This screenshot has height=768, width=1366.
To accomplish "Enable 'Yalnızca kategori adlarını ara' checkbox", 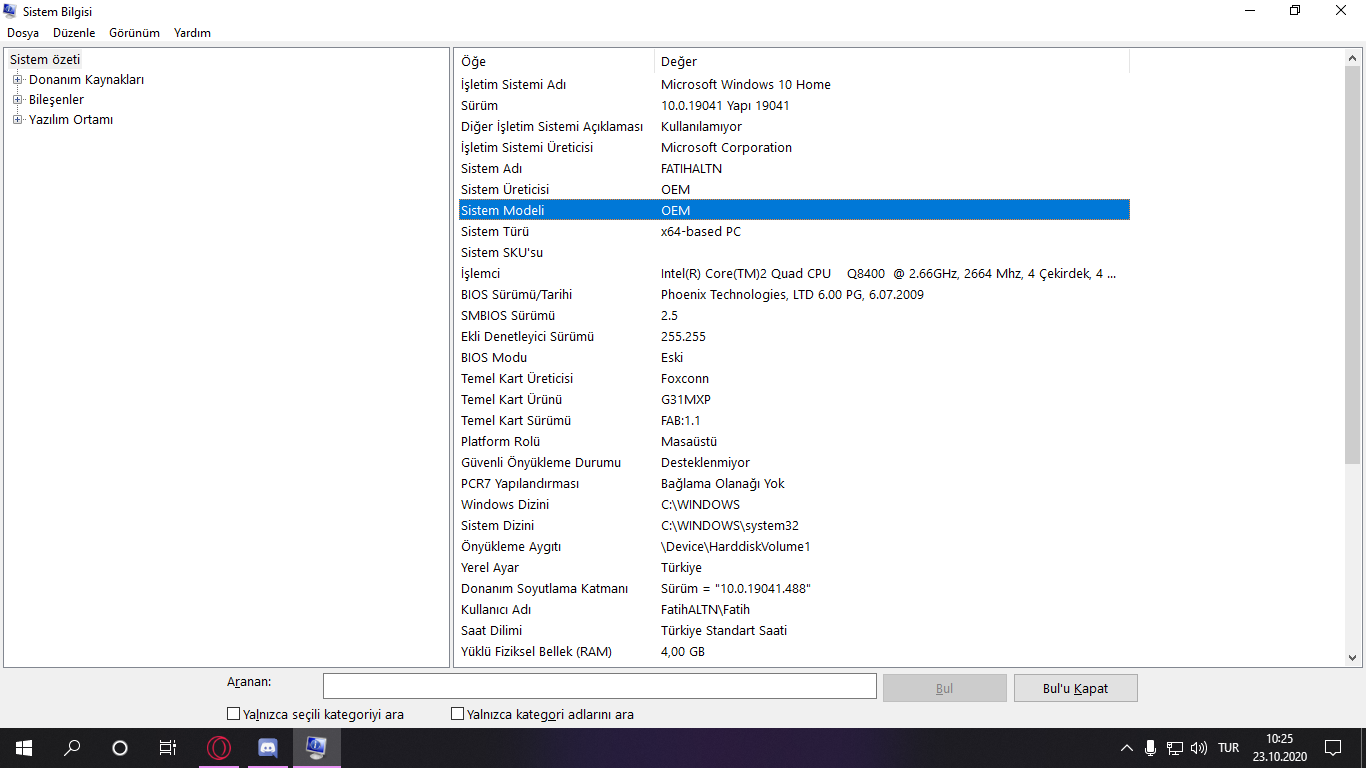I will point(458,714).
